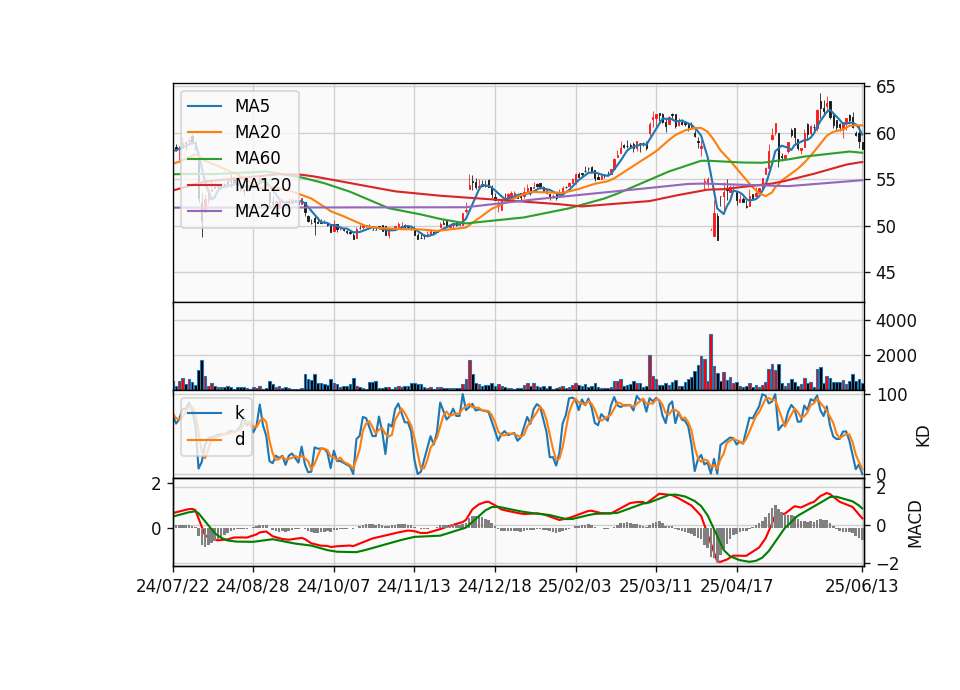This screenshot has width=960, height=690.
Task: Click the date label 25/03/11
Action: coord(656,586)
